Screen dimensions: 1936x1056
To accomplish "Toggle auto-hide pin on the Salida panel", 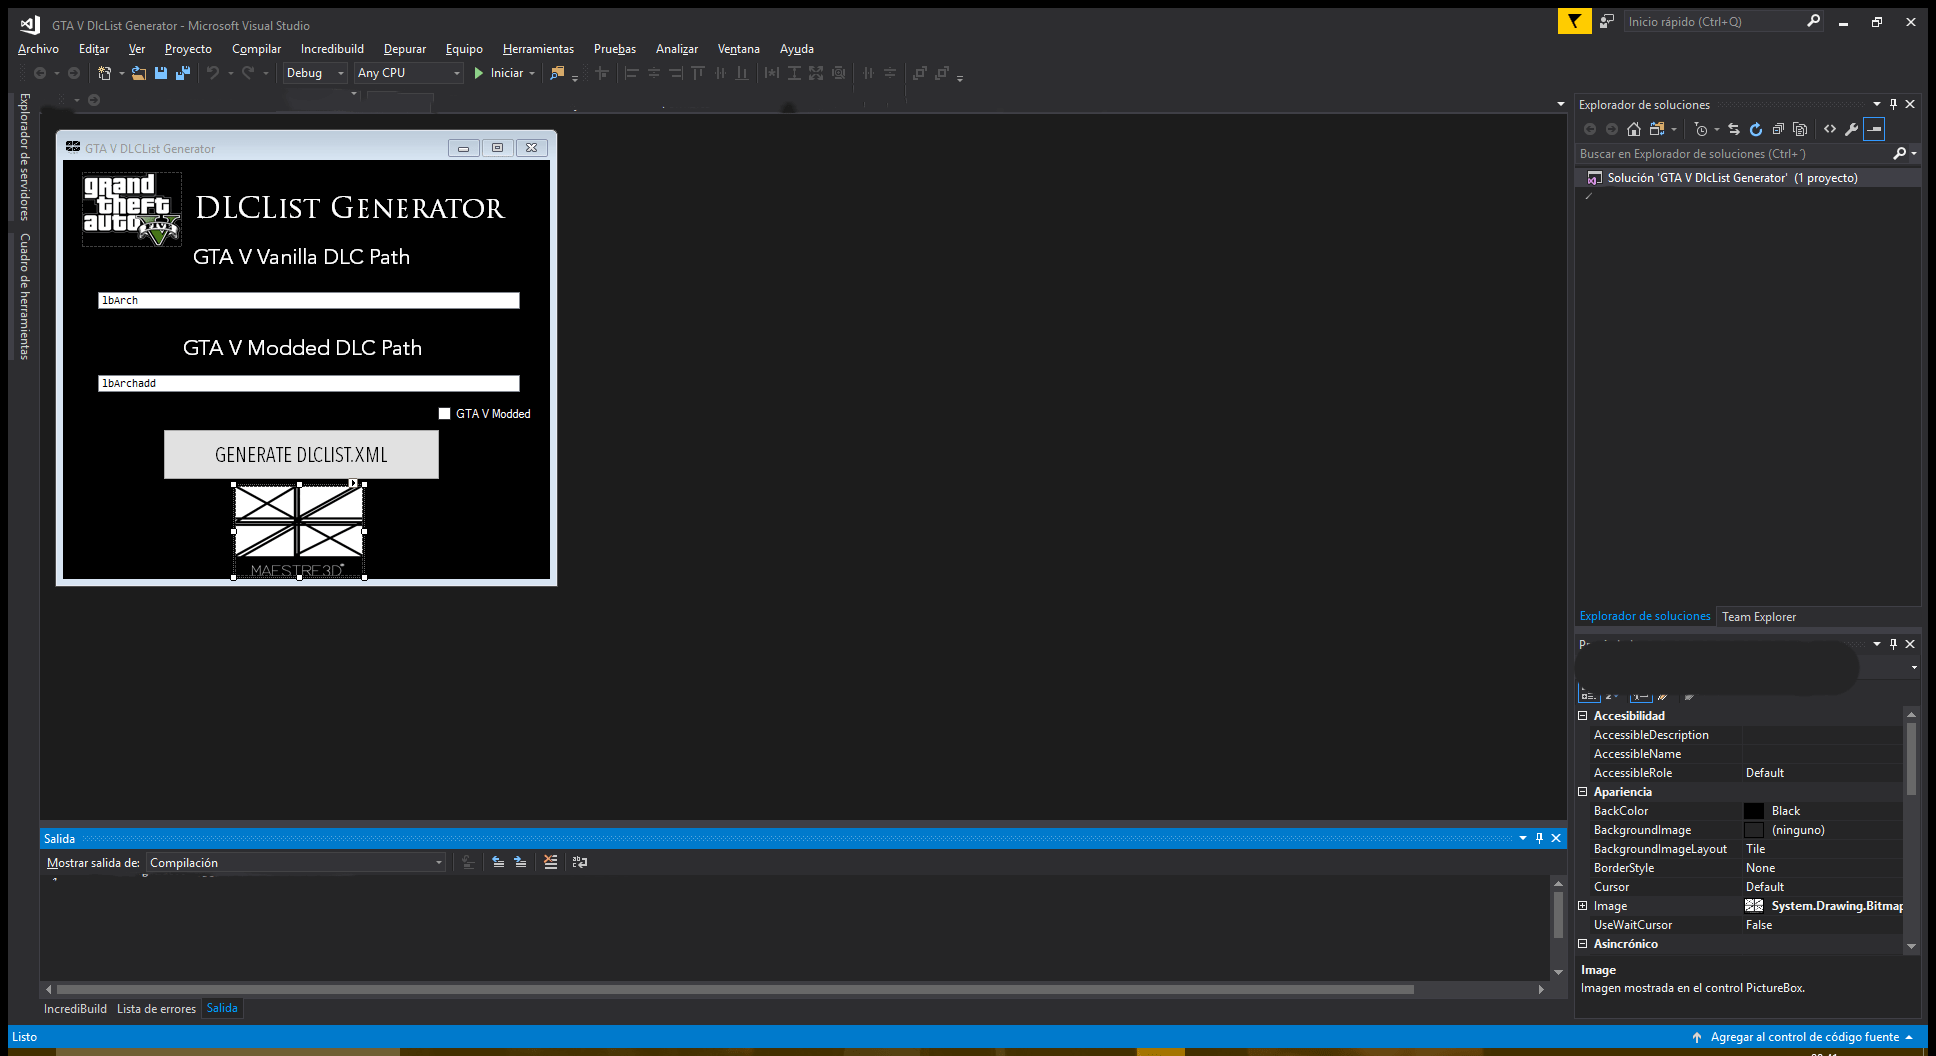I will coord(1540,838).
